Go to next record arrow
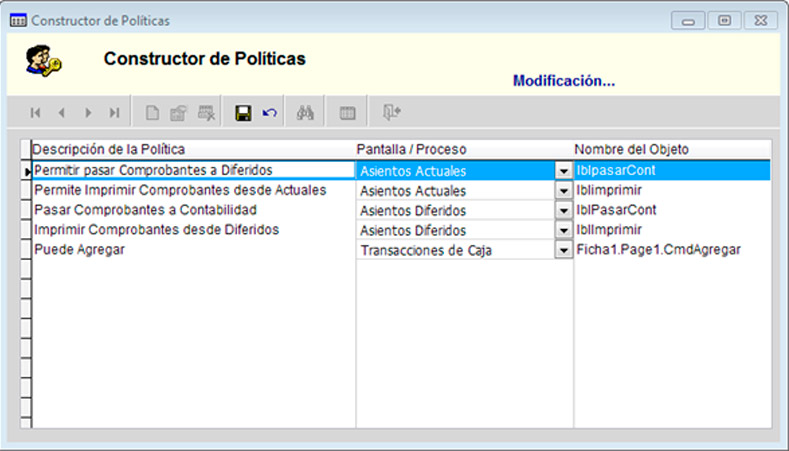 pyautogui.click(x=88, y=113)
